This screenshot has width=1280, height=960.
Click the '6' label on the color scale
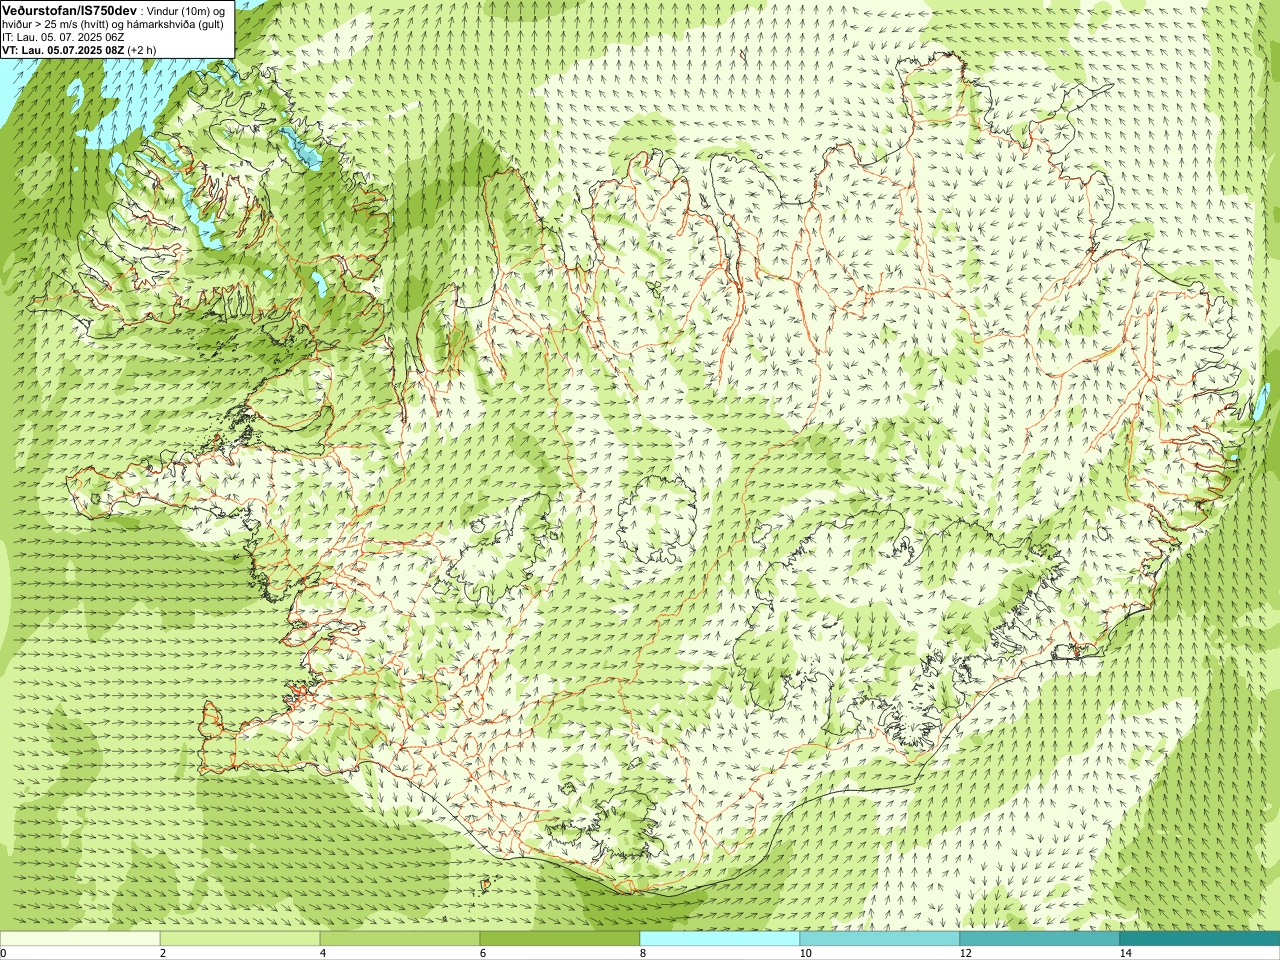pyautogui.click(x=483, y=953)
